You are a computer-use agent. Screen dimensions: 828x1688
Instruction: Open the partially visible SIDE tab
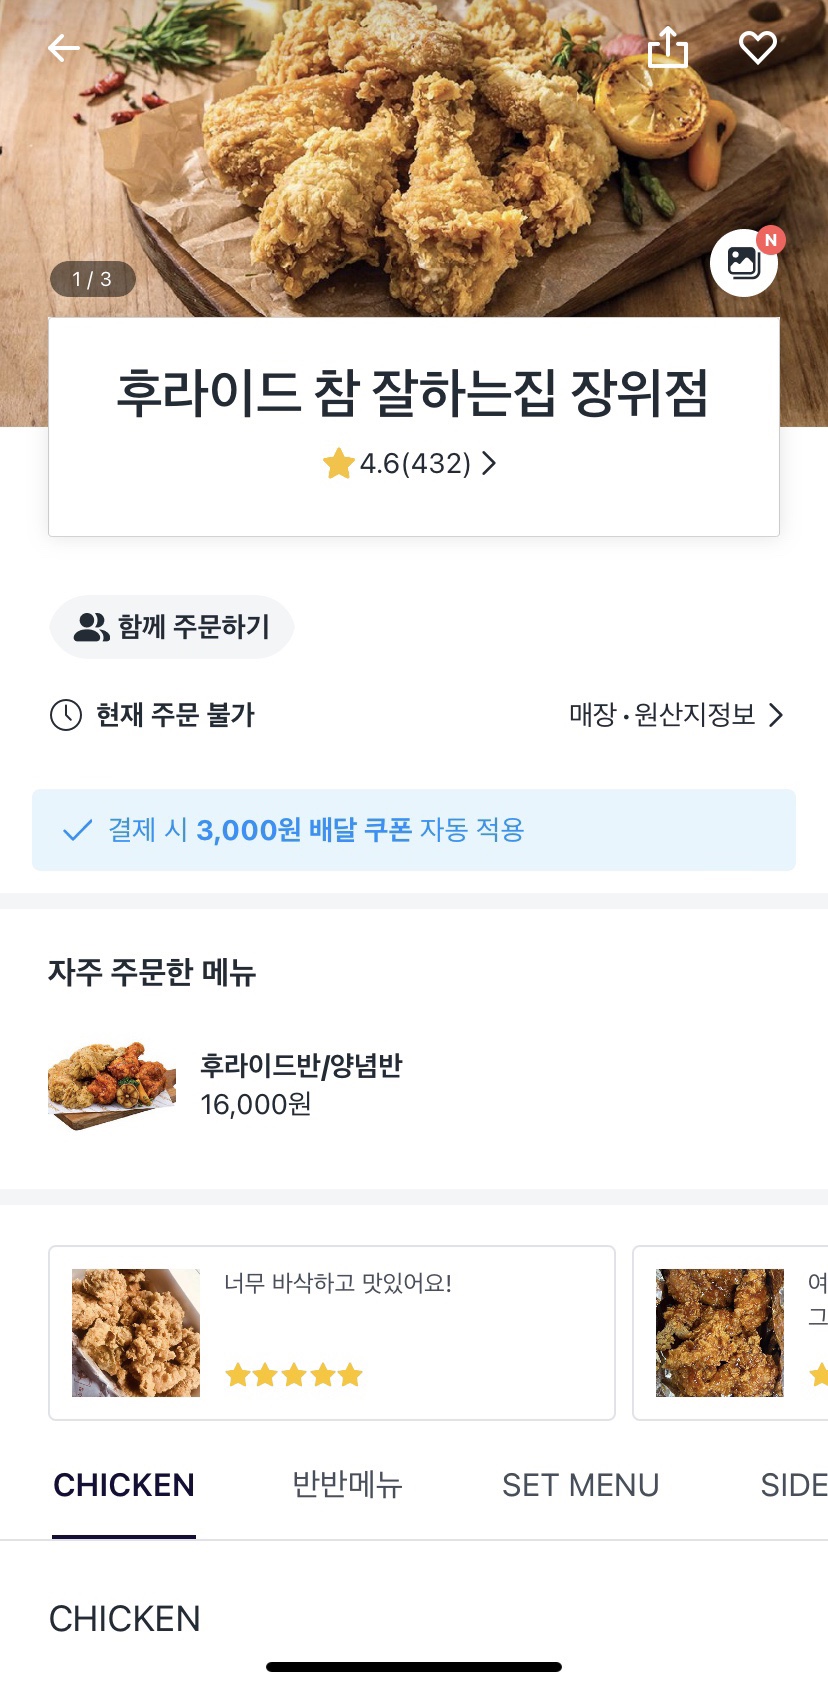click(x=792, y=1485)
